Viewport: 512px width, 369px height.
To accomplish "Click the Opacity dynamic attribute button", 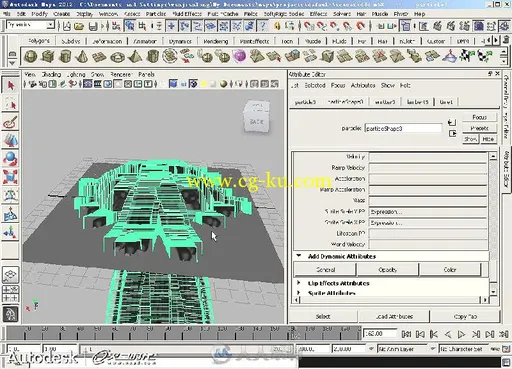I will pos(388,270).
